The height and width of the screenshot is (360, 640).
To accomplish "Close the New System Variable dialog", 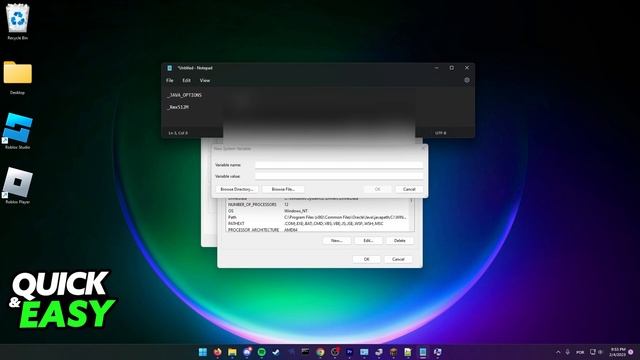I will [423, 149].
